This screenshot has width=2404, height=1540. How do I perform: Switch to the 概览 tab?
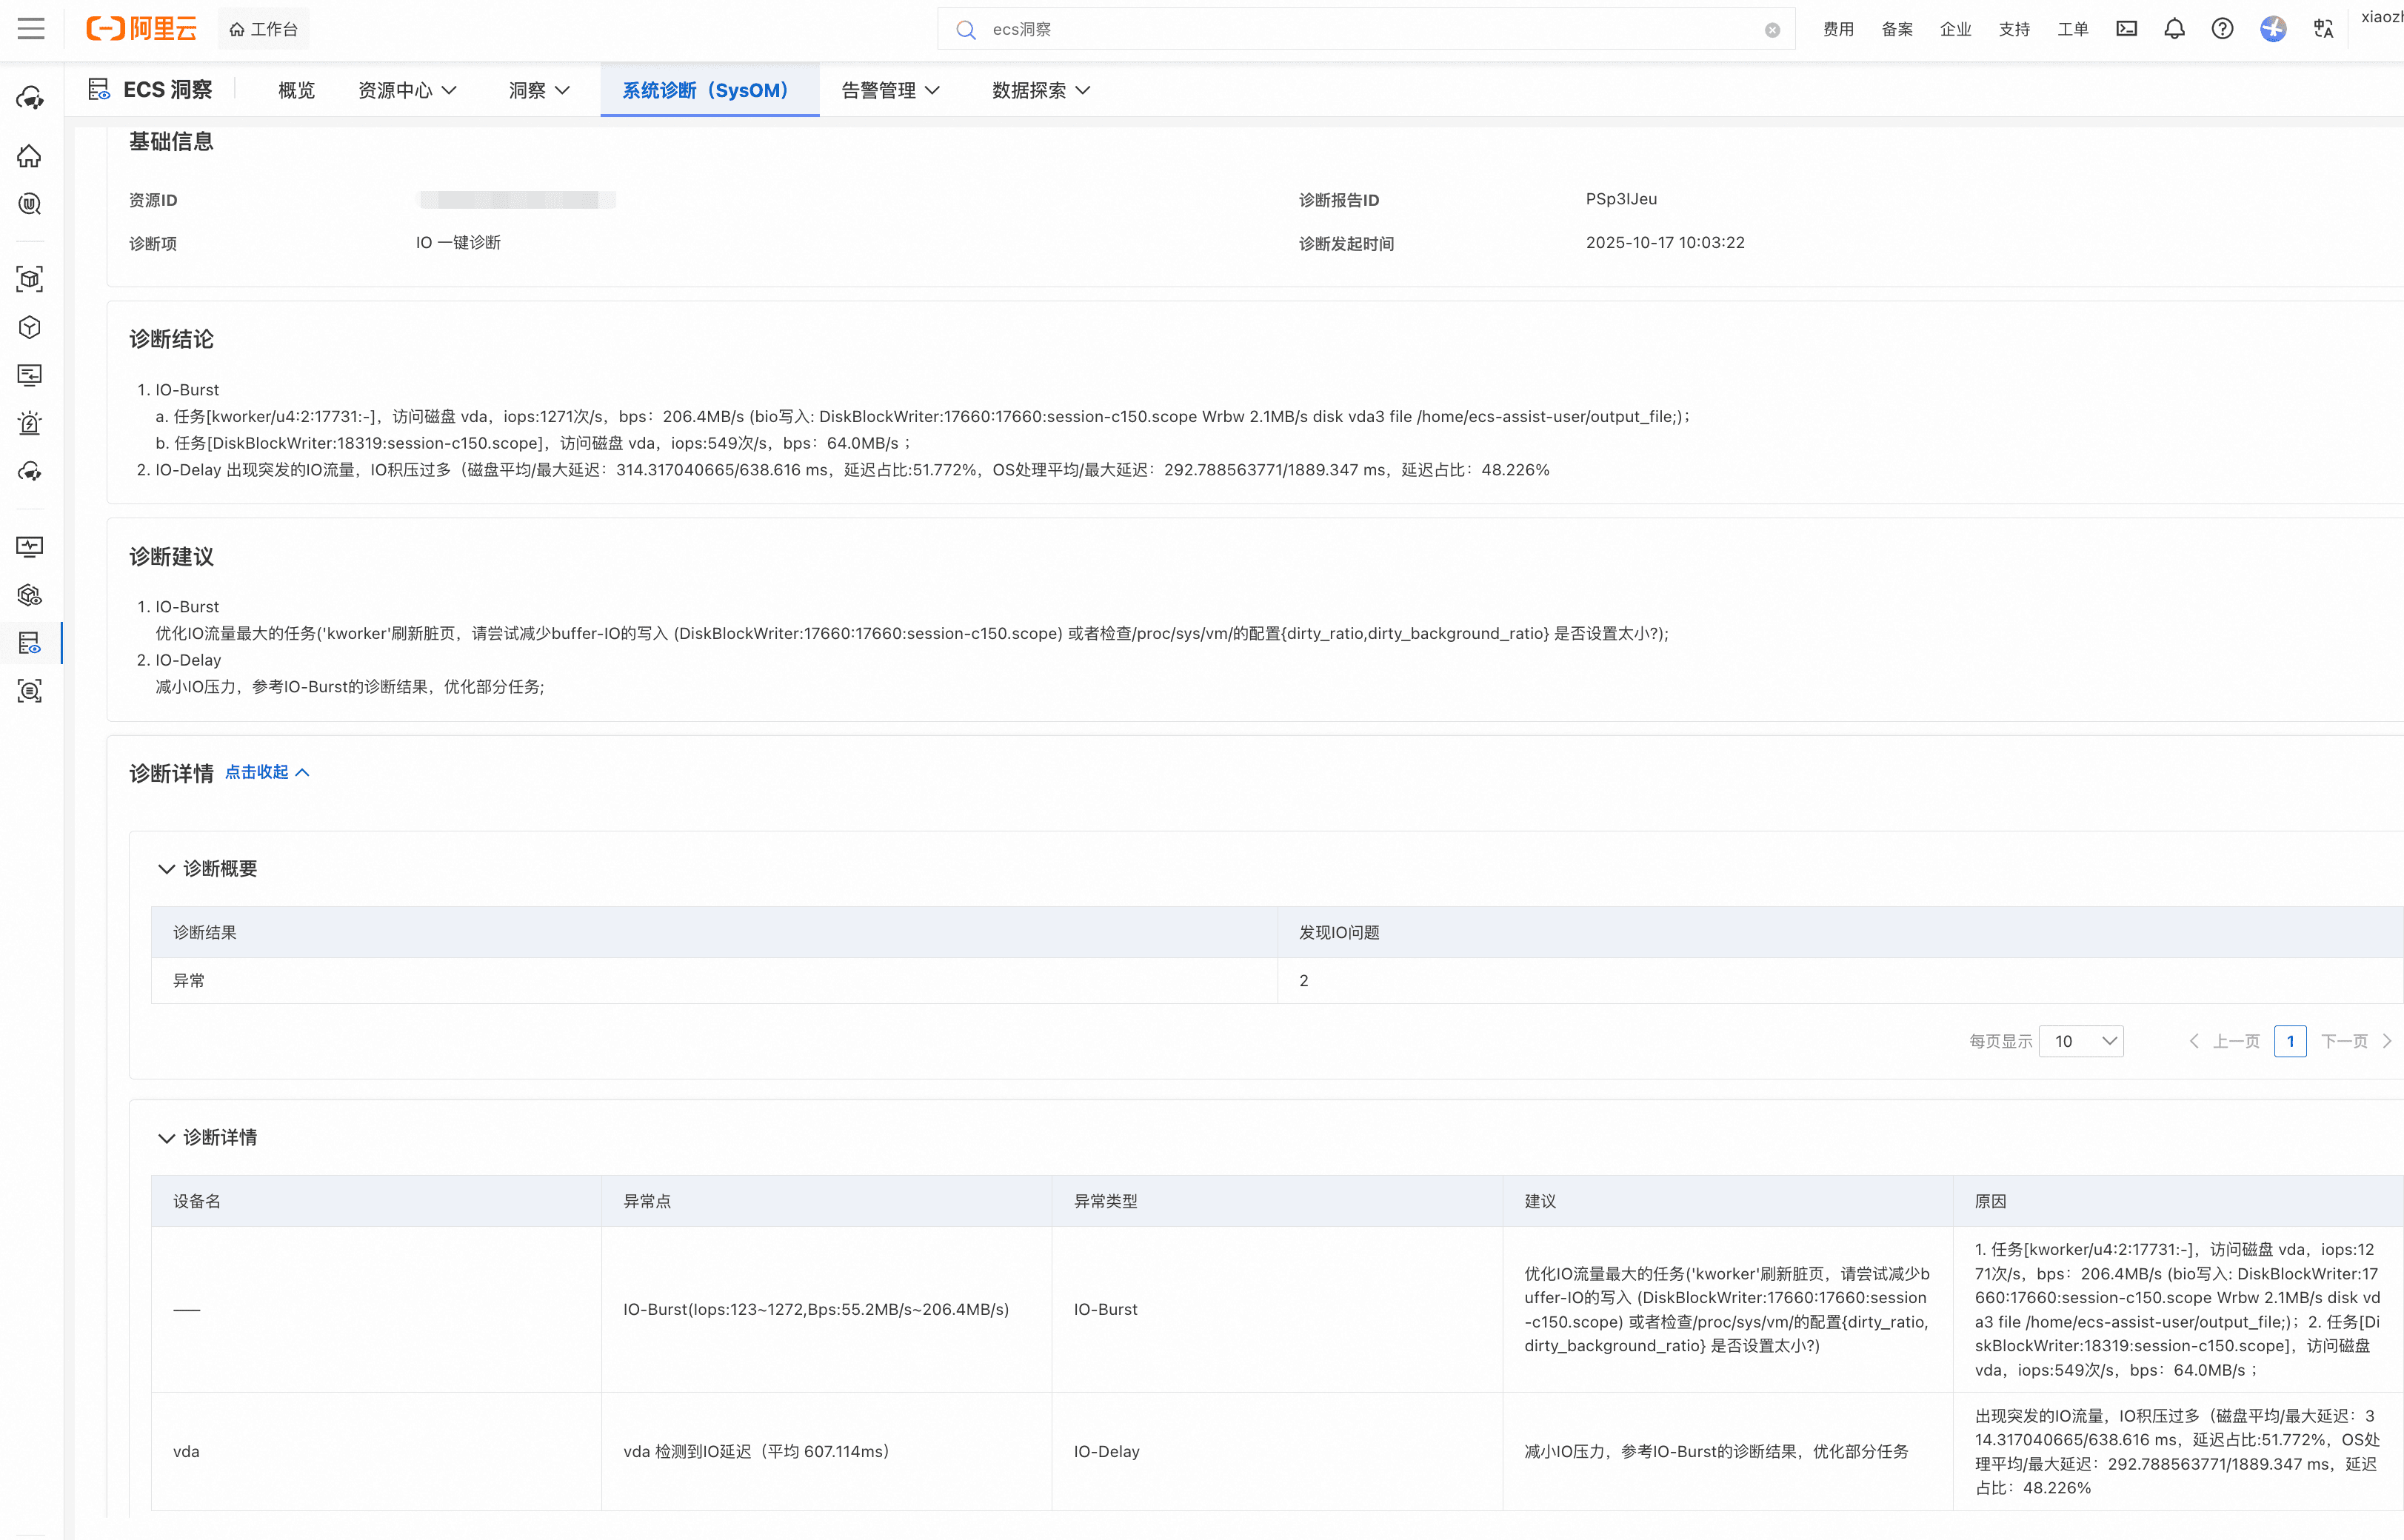[x=296, y=90]
